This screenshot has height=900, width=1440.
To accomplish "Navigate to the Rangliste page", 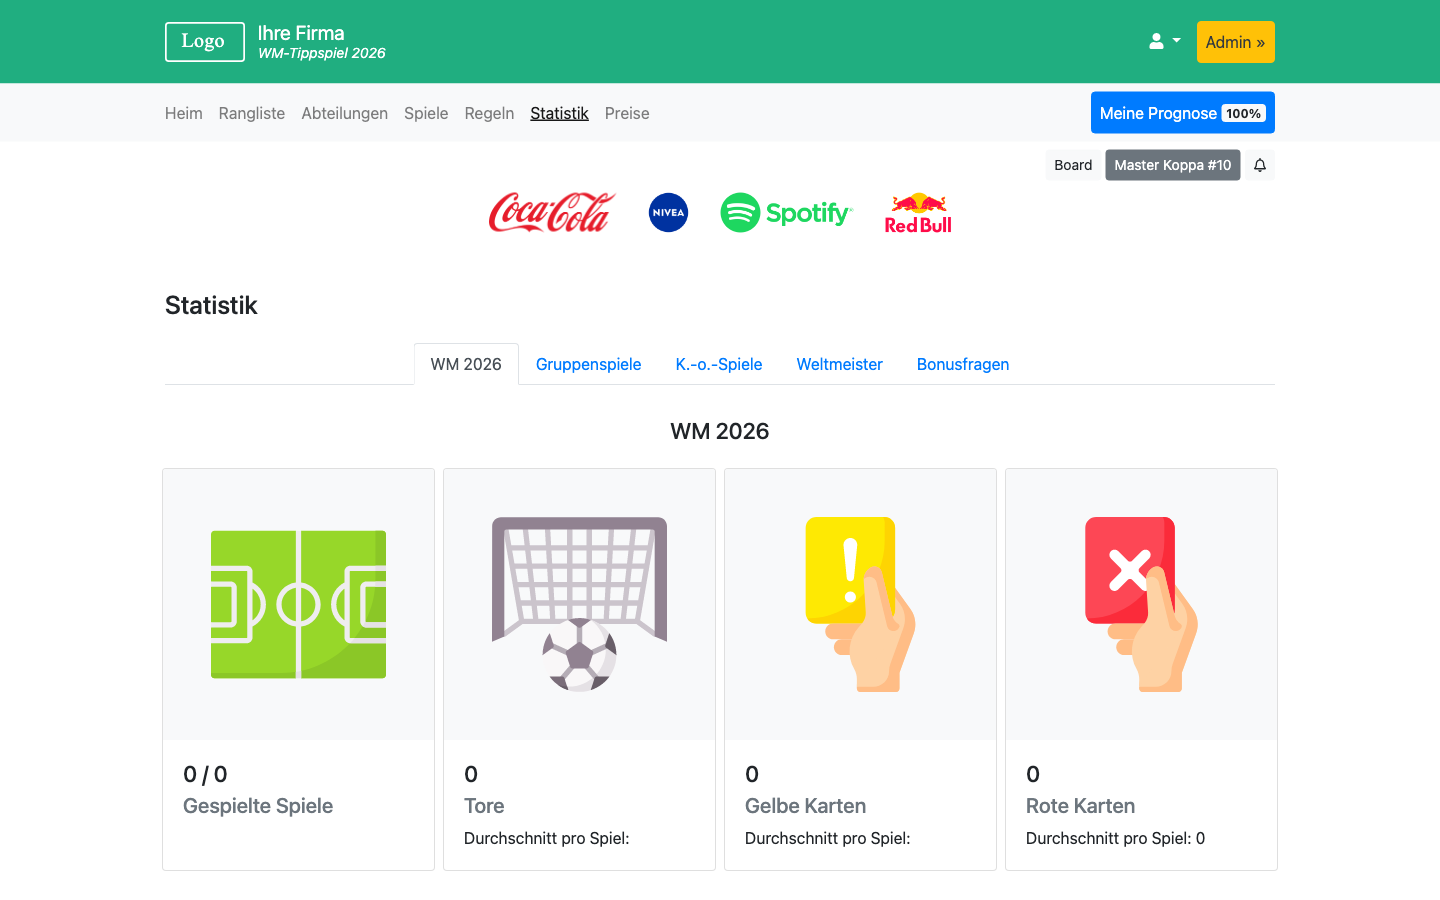I will [x=251, y=113].
